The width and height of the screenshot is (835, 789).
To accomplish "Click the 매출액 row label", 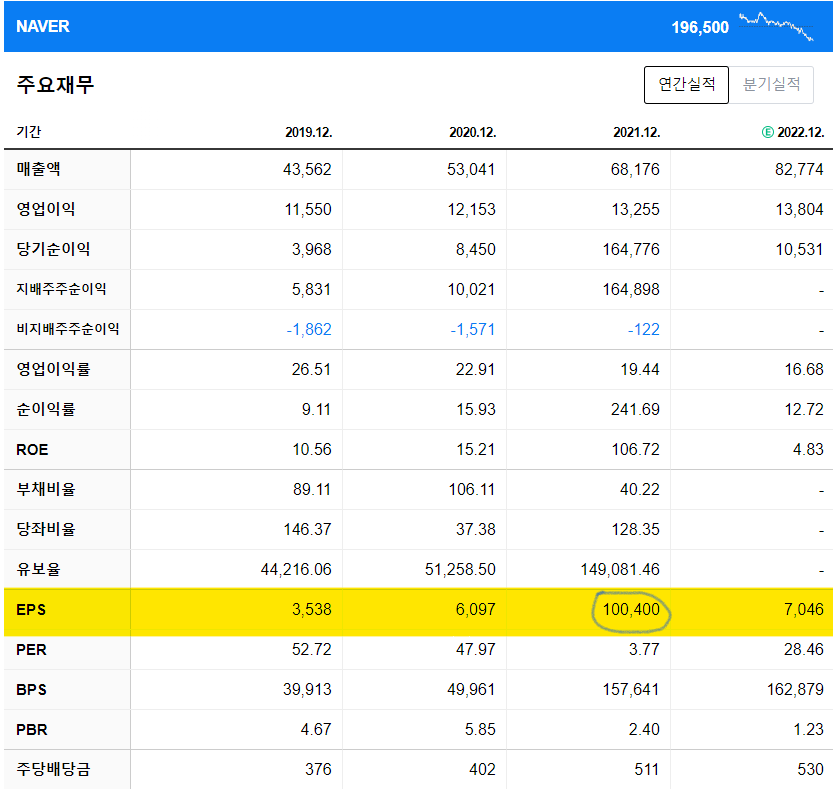I will (x=38, y=169).
